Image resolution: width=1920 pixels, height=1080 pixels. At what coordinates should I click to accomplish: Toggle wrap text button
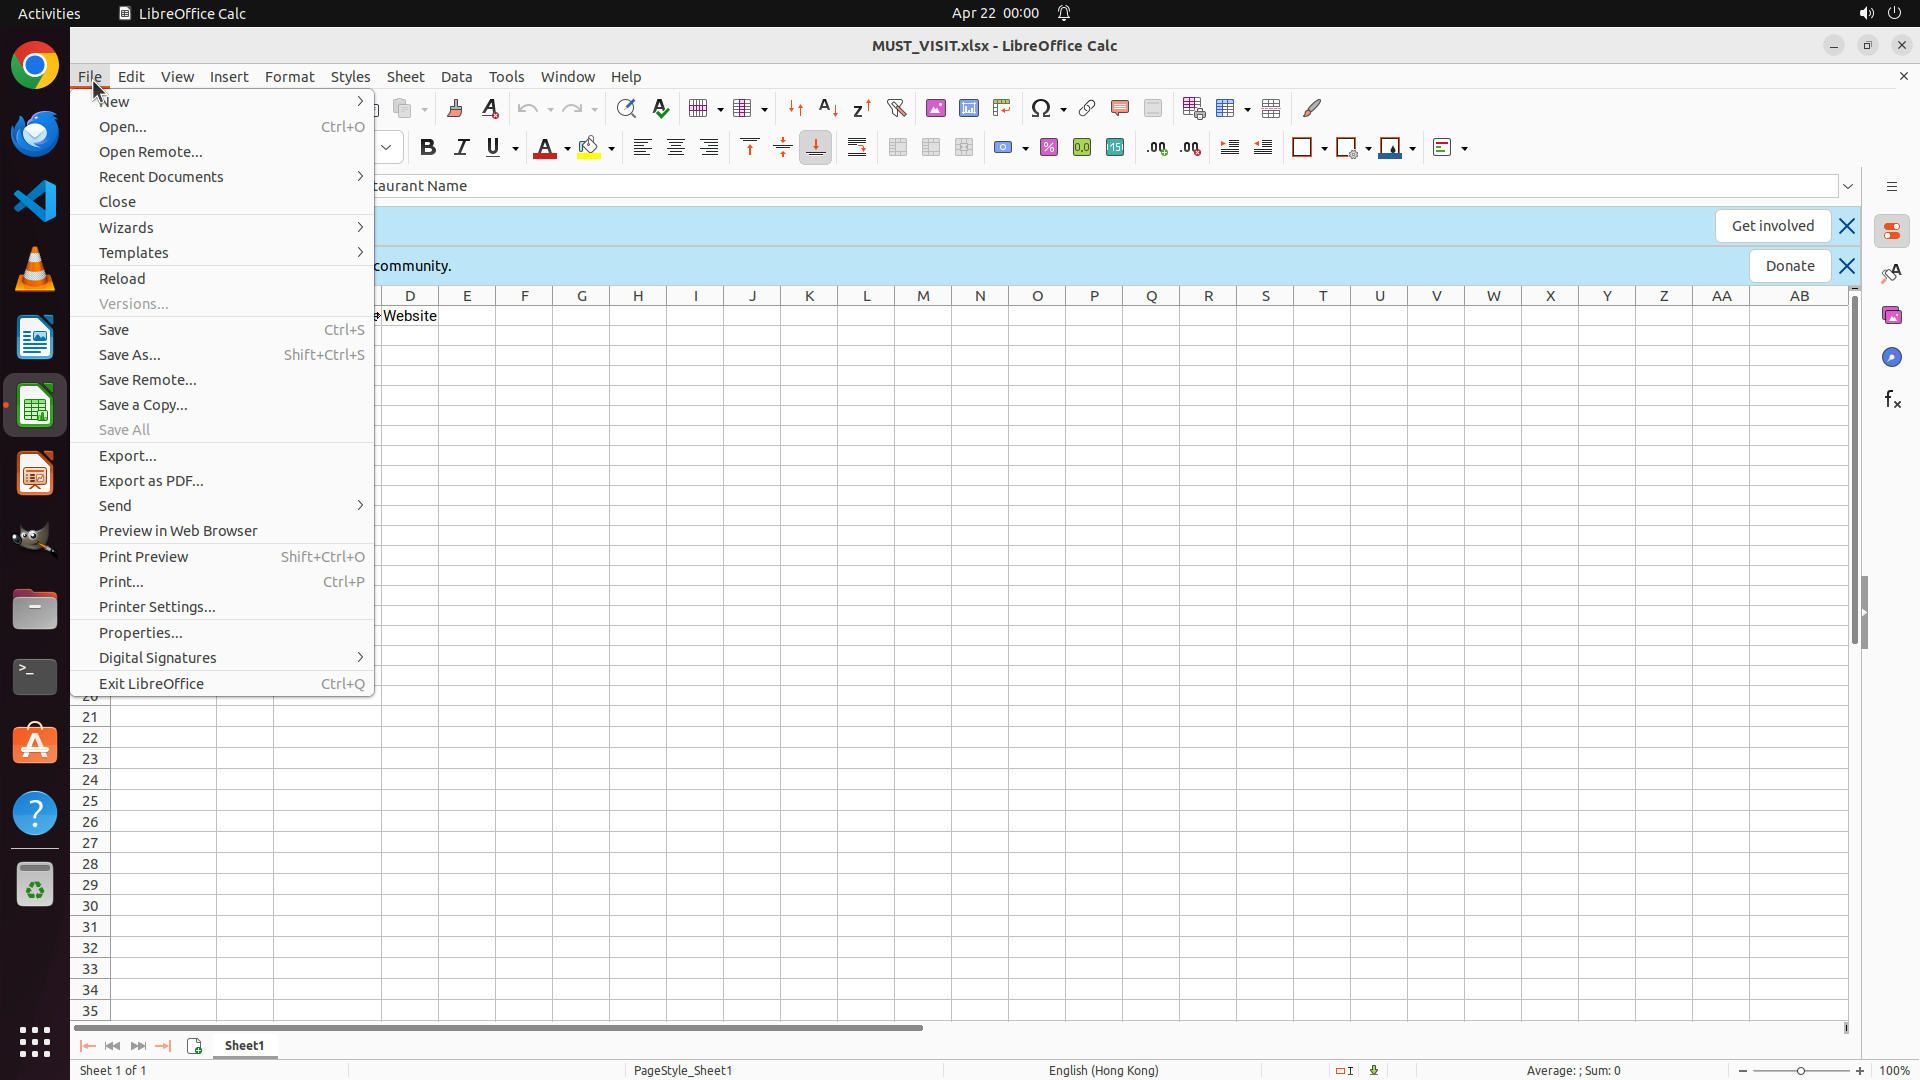857,148
